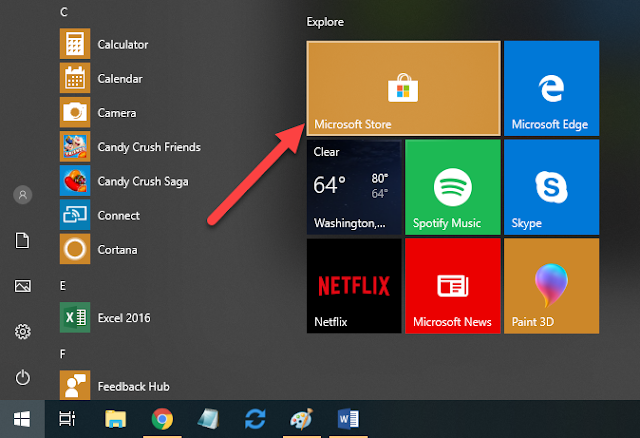
Task: Launch Google Chrome from the taskbar
Action: pos(162,419)
